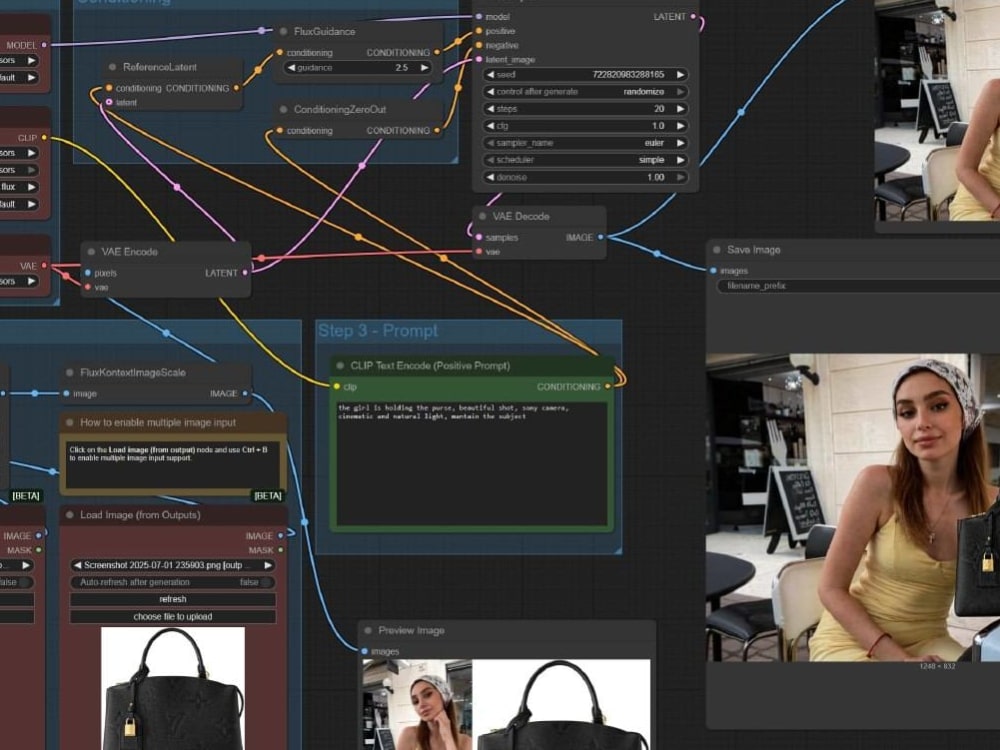This screenshot has width=1000, height=750.
Task: Click the Preview Image images input port
Action: (x=364, y=651)
